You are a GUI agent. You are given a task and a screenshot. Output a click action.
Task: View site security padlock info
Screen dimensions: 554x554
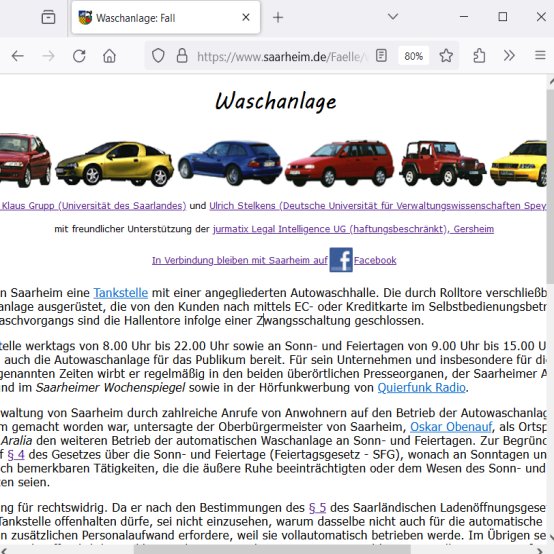tap(182, 56)
